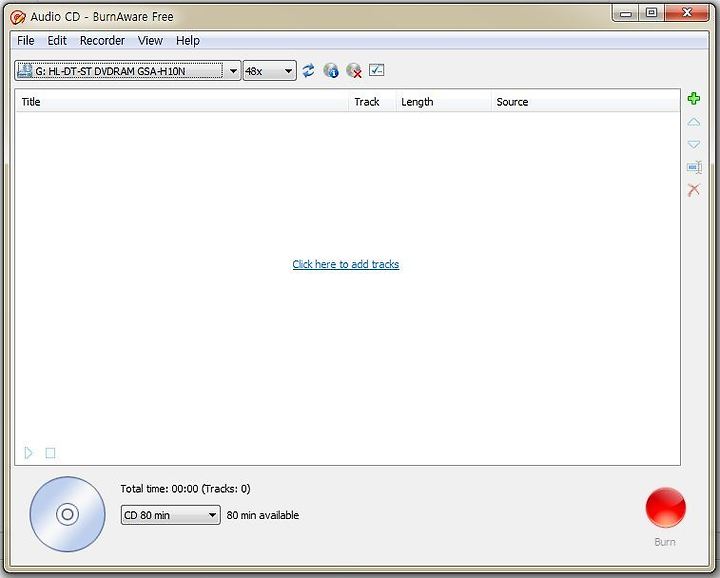Open the recorder drive dropdown G: HL-DT-ST
Screen dimensions: 720x578
click(128, 71)
